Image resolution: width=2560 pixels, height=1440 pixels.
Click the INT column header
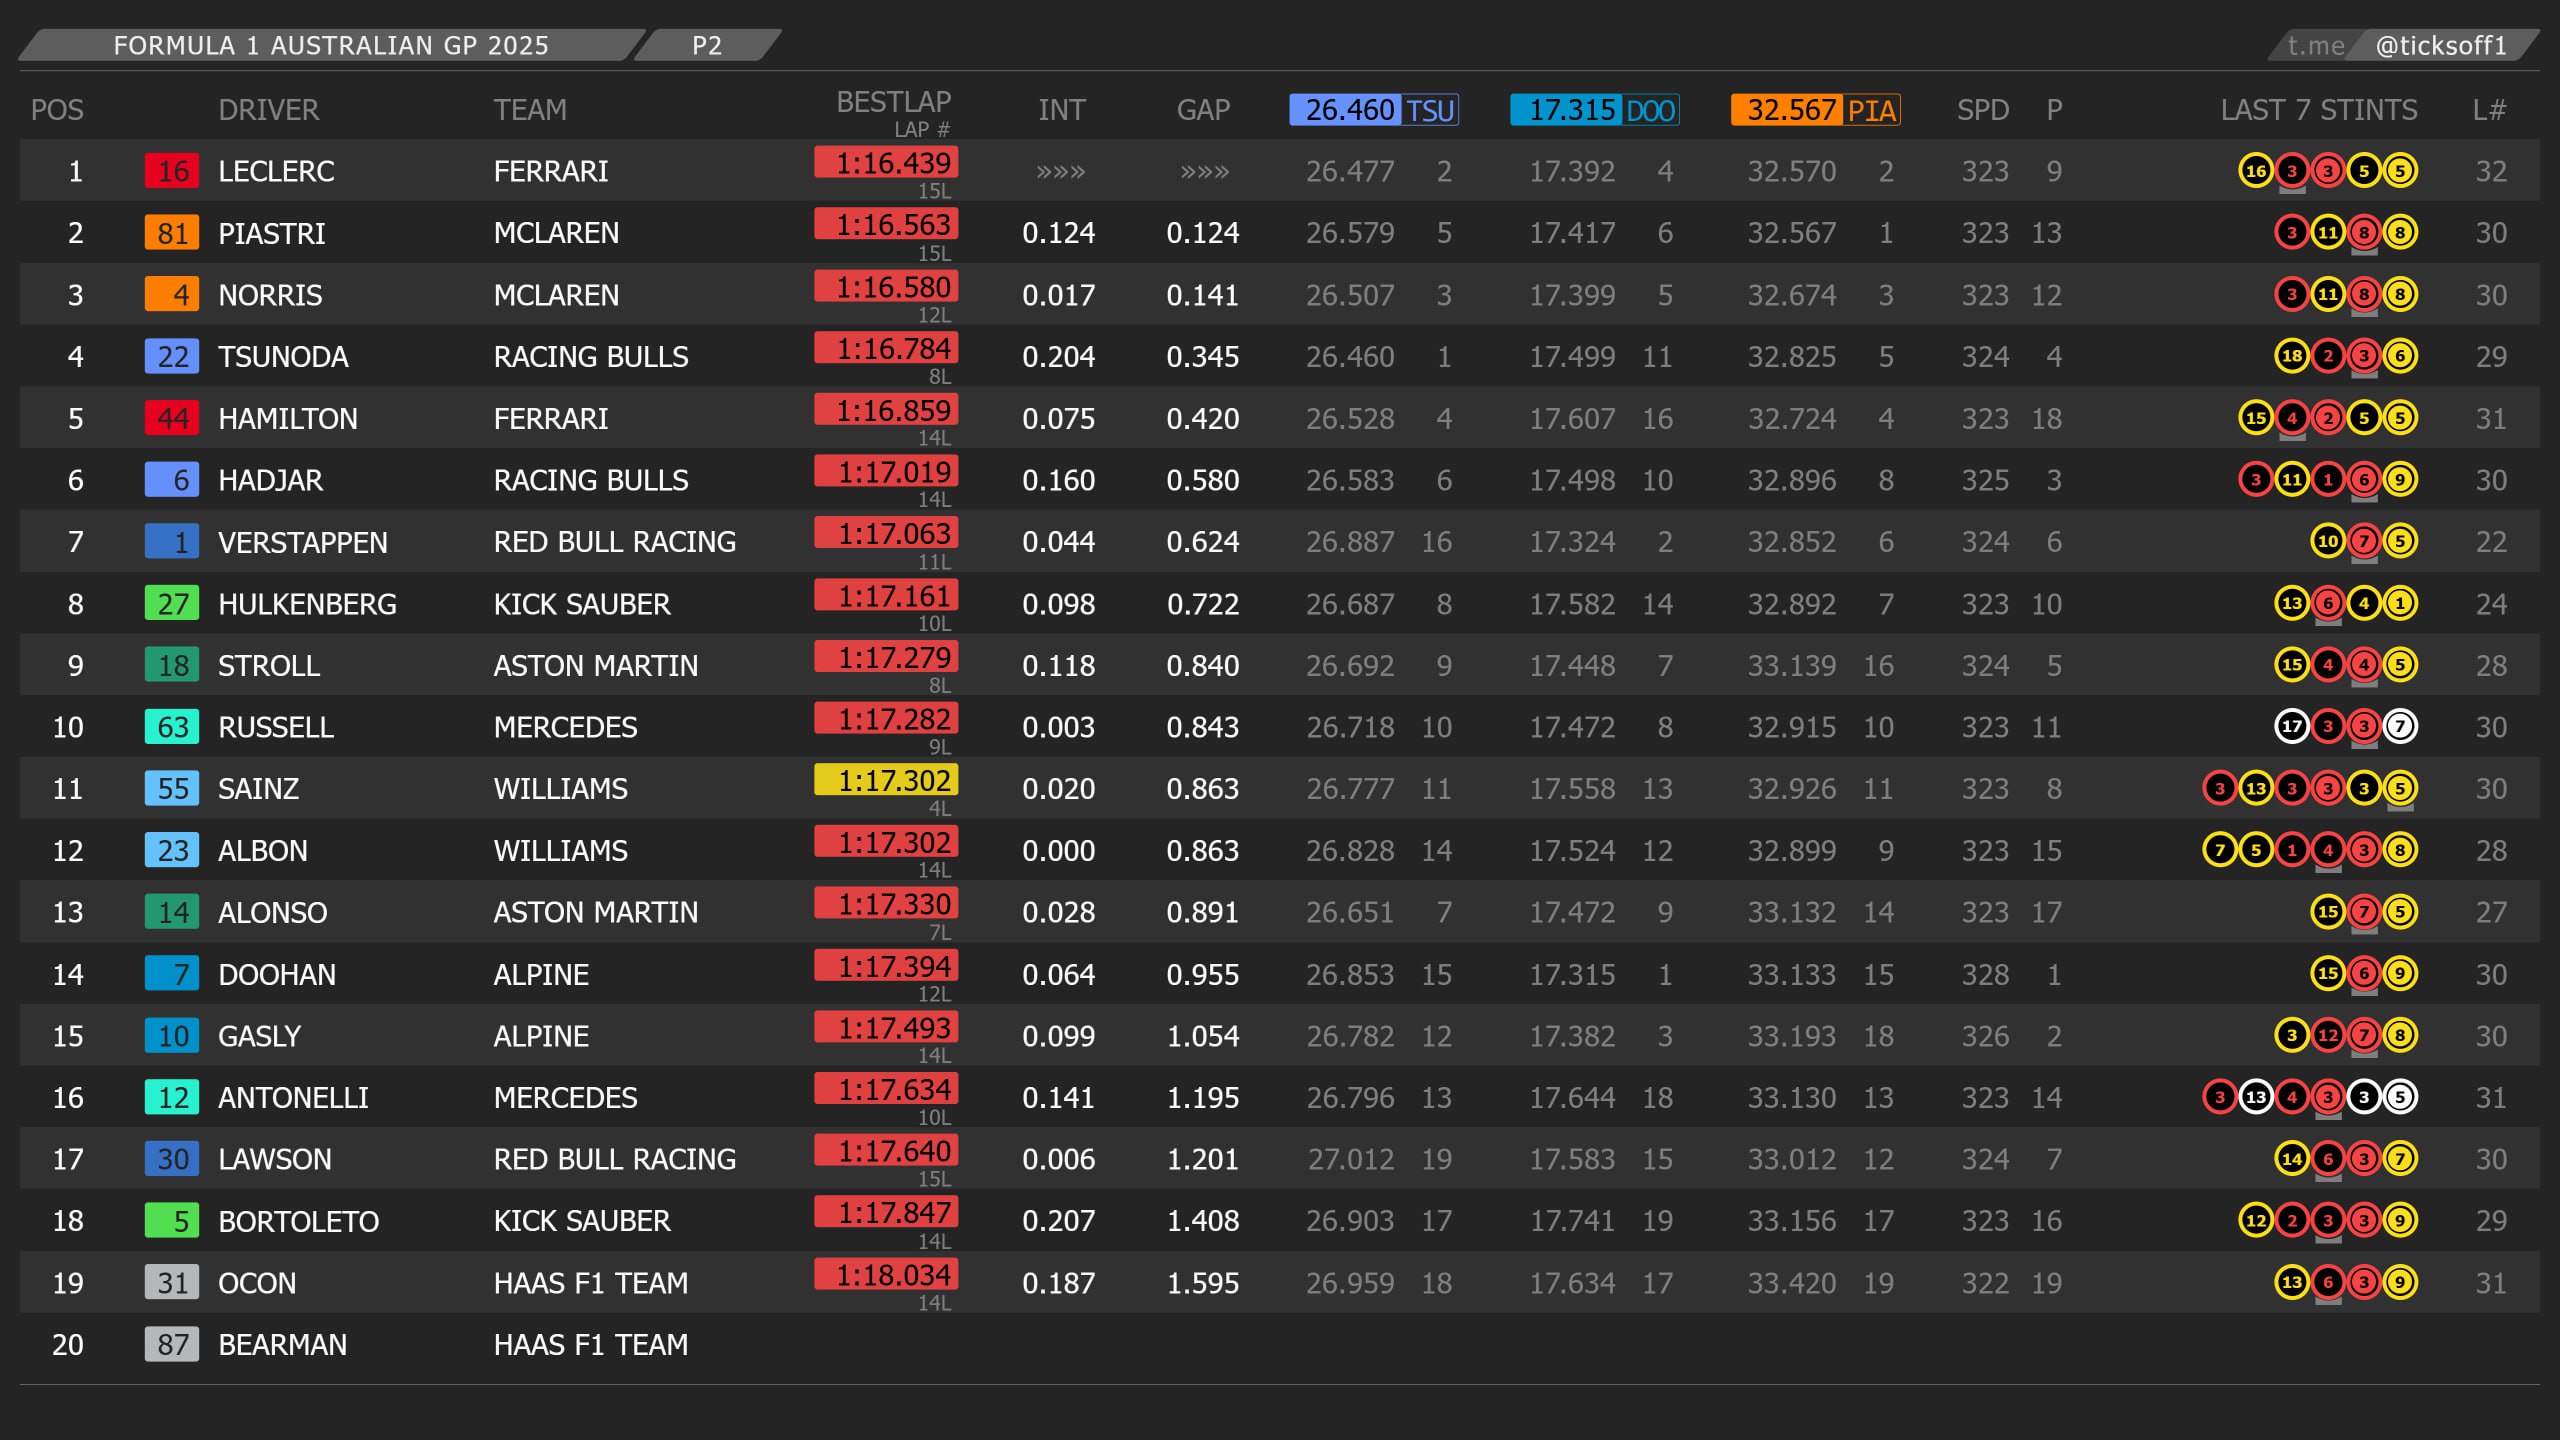(1061, 110)
